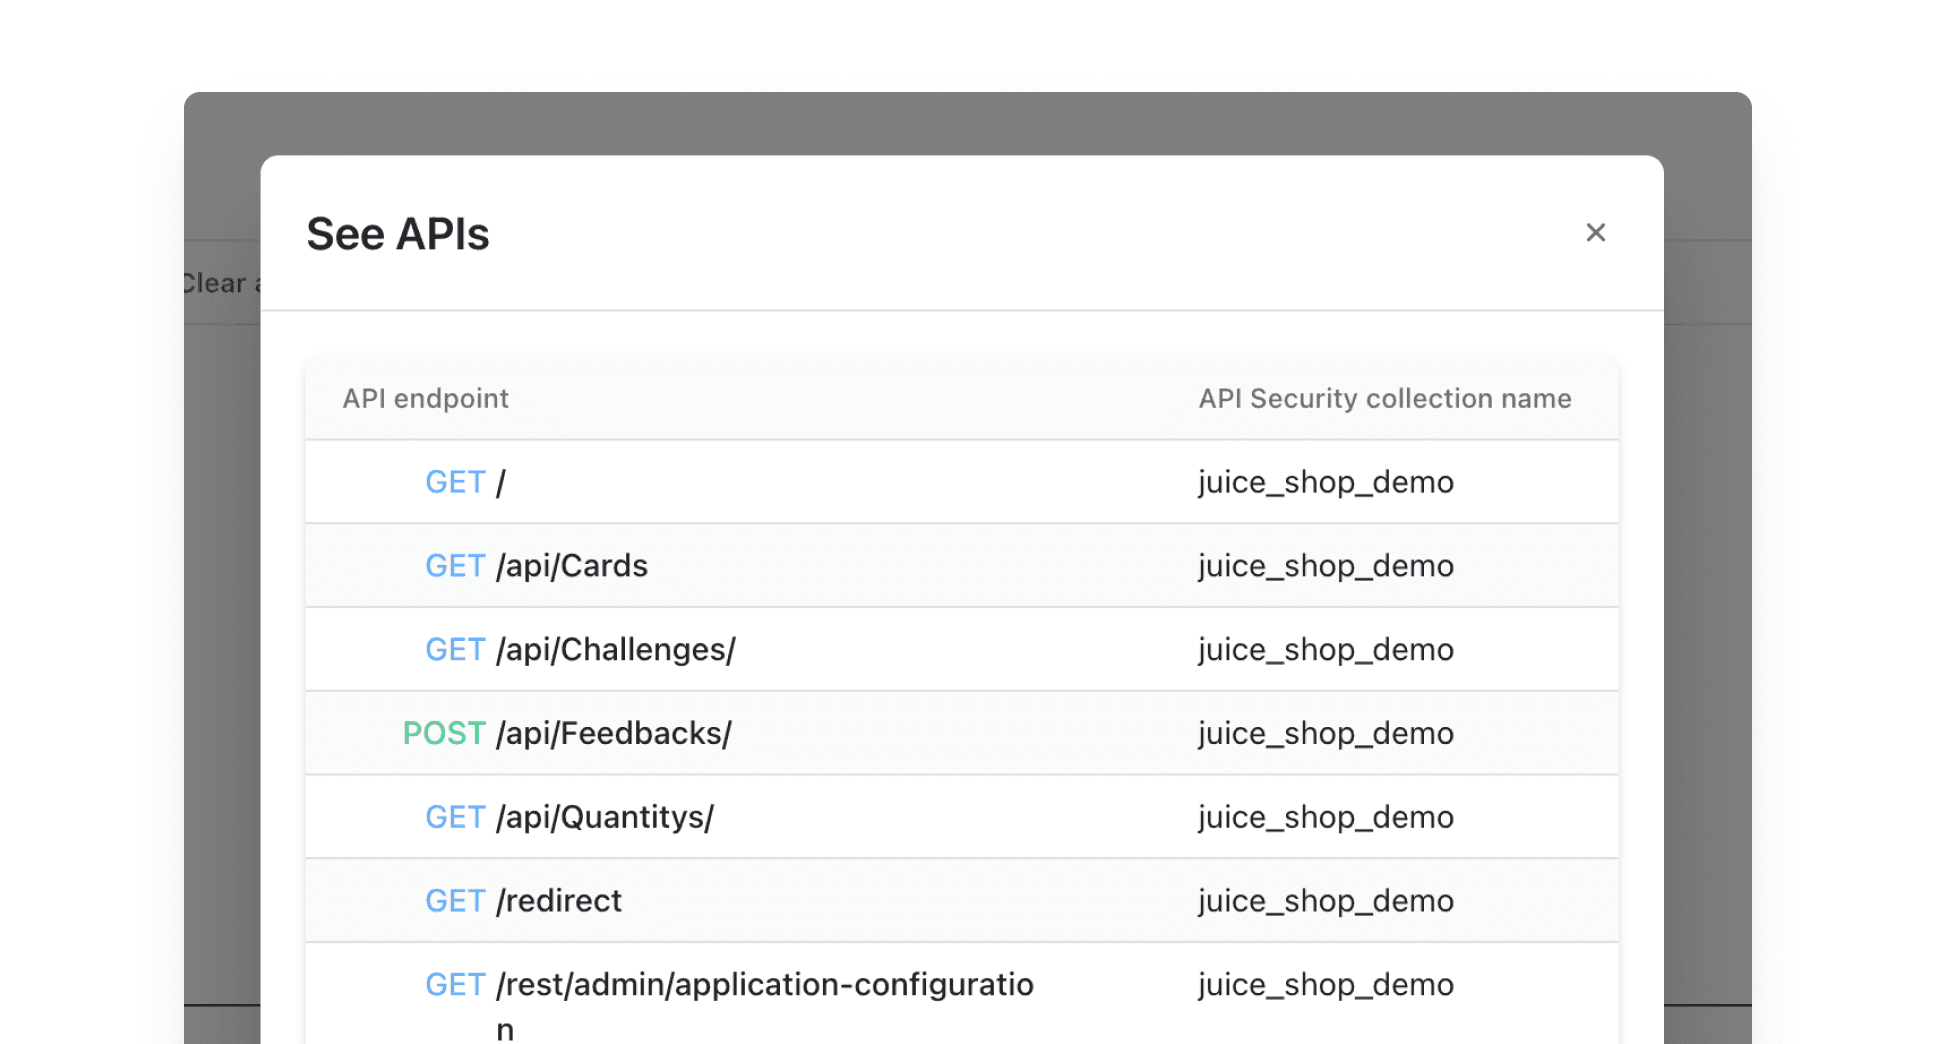Image resolution: width=1936 pixels, height=1044 pixels.
Task: Click juice_shop_demo beside /redirect
Action: (1325, 900)
